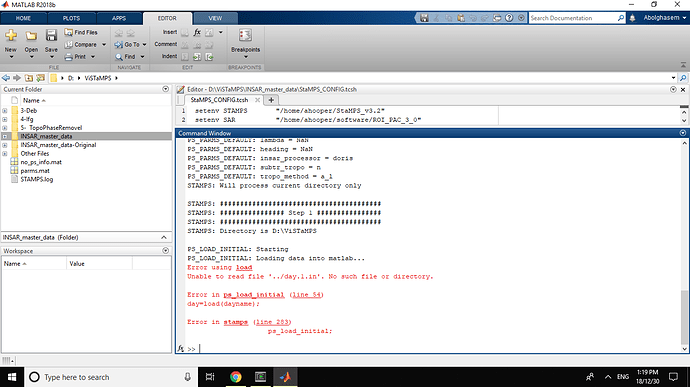Click the Search Documentation field
This screenshot has height=387, width=690.
tap(573, 18)
